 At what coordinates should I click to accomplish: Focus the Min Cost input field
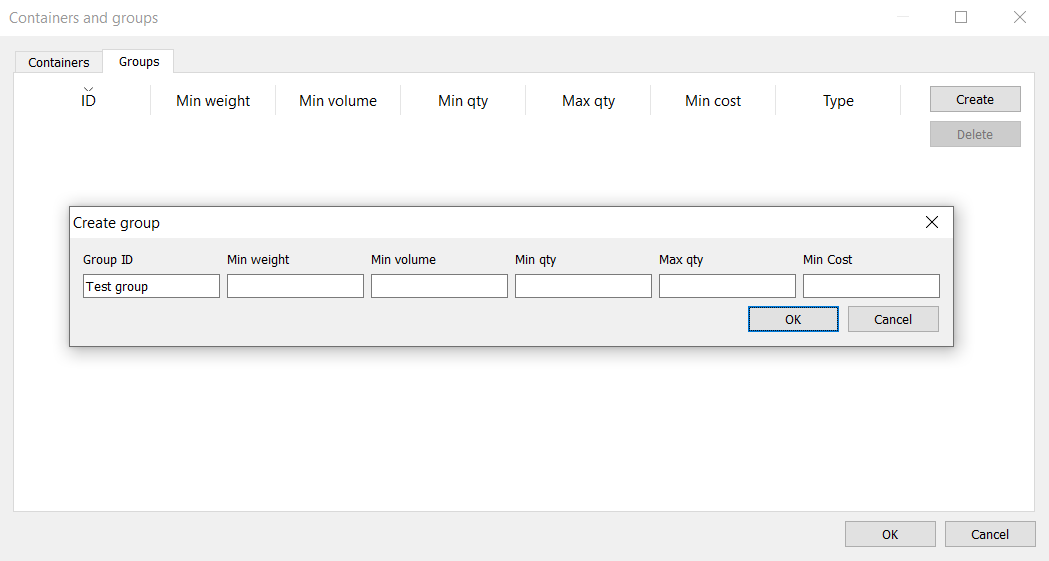point(871,286)
